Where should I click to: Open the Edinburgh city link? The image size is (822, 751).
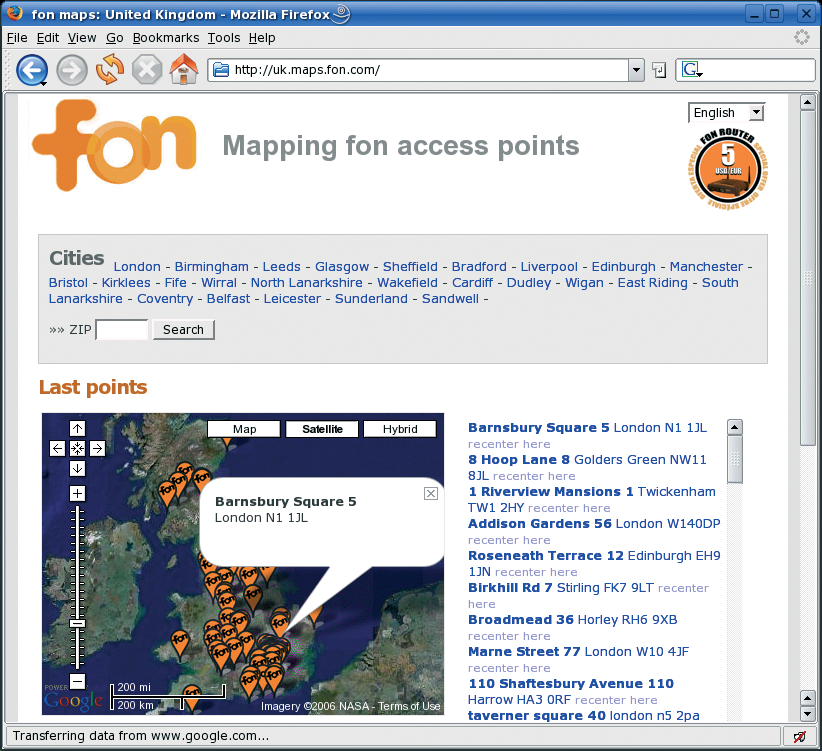coord(623,267)
